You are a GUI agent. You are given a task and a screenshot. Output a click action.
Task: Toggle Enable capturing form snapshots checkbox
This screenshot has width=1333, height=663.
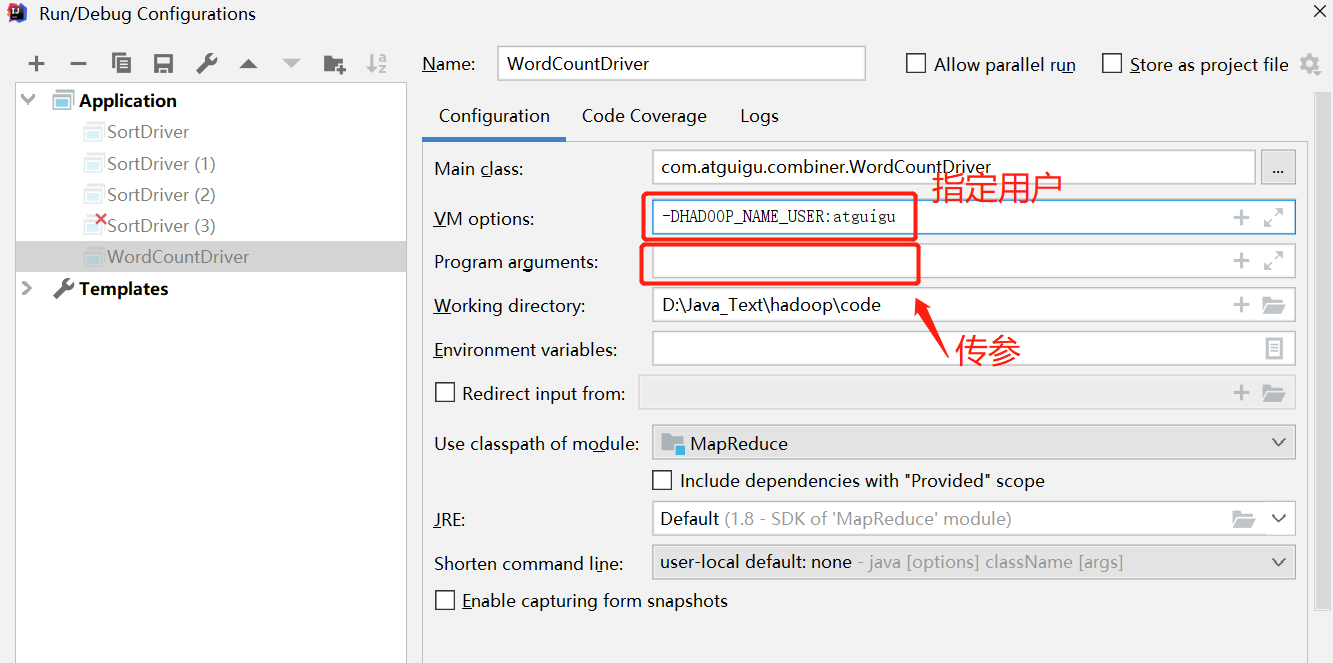coord(445,601)
